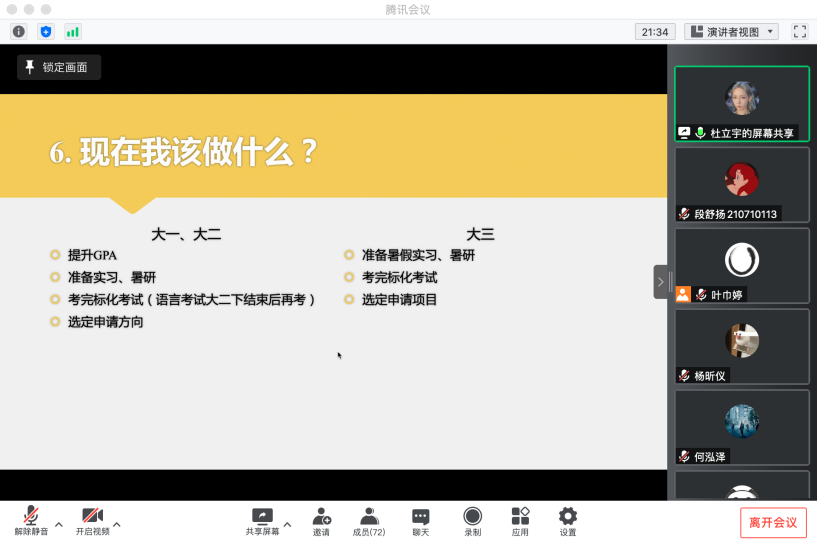817x545 pixels.
Task: Toggle 锁定画面 pin button
Action: (x=58, y=67)
